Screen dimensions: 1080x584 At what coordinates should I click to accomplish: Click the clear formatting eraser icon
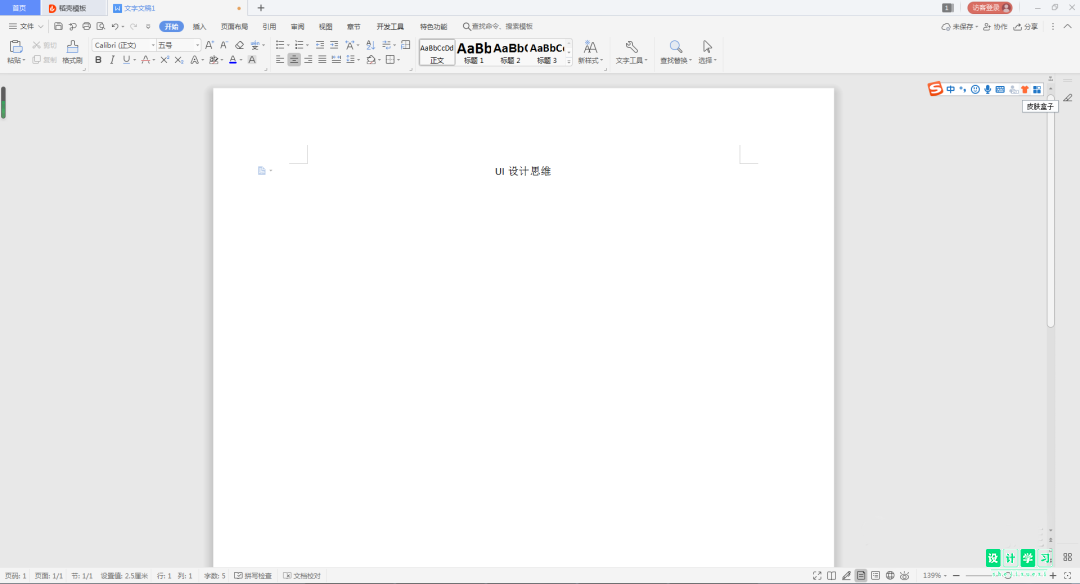239,45
